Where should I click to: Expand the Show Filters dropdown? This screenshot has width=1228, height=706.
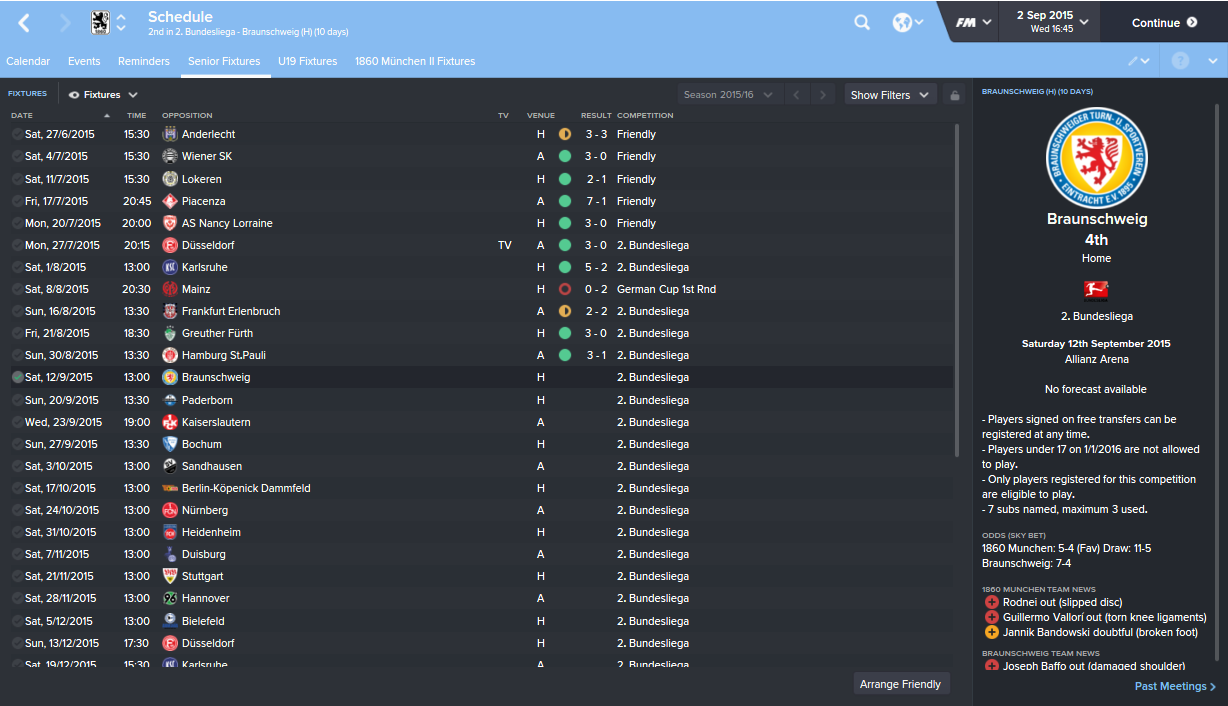pyautogui.click(x=890, y=95)
